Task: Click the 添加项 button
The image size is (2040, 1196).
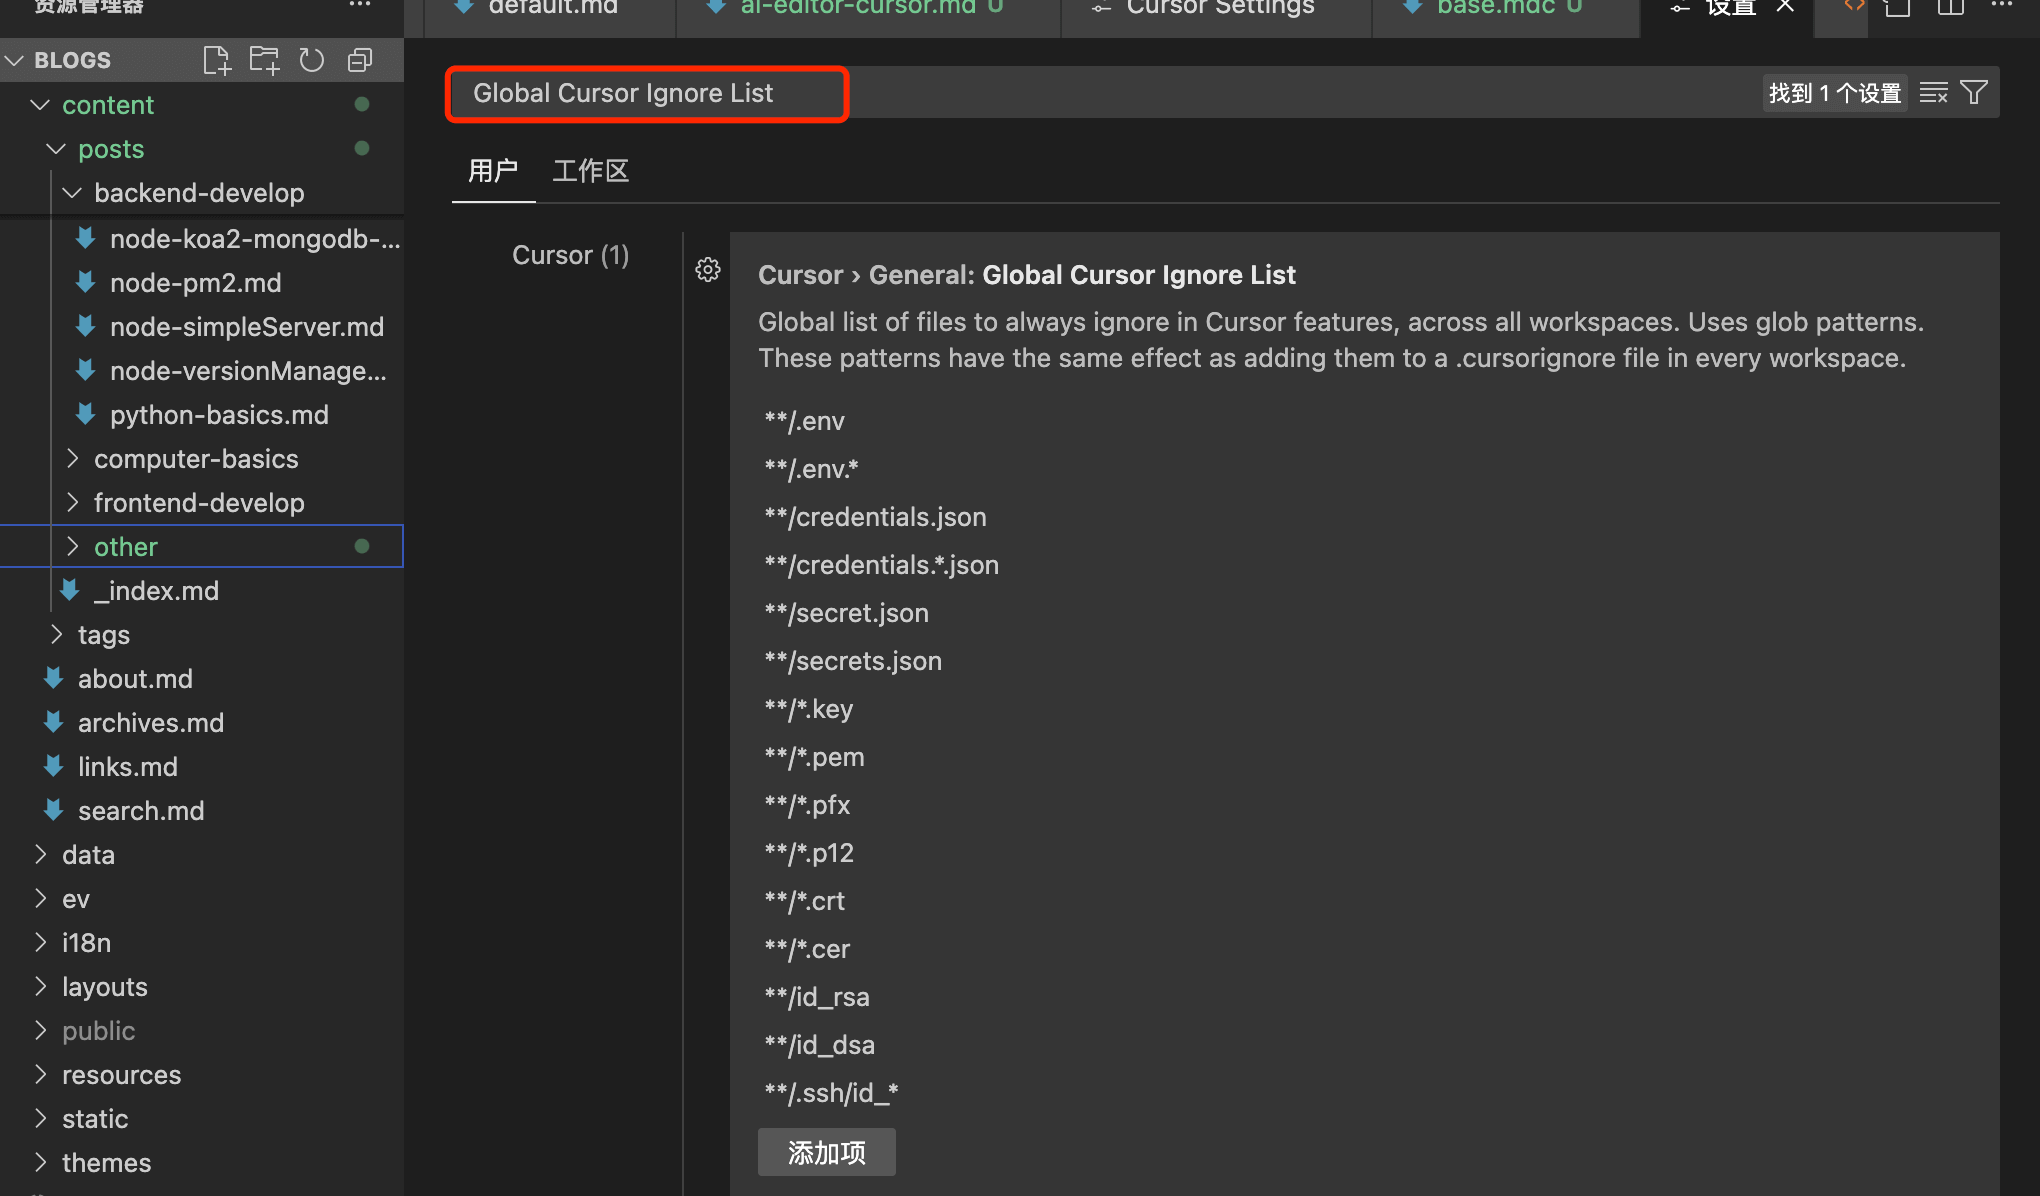Action: (x=827, y=1153)
